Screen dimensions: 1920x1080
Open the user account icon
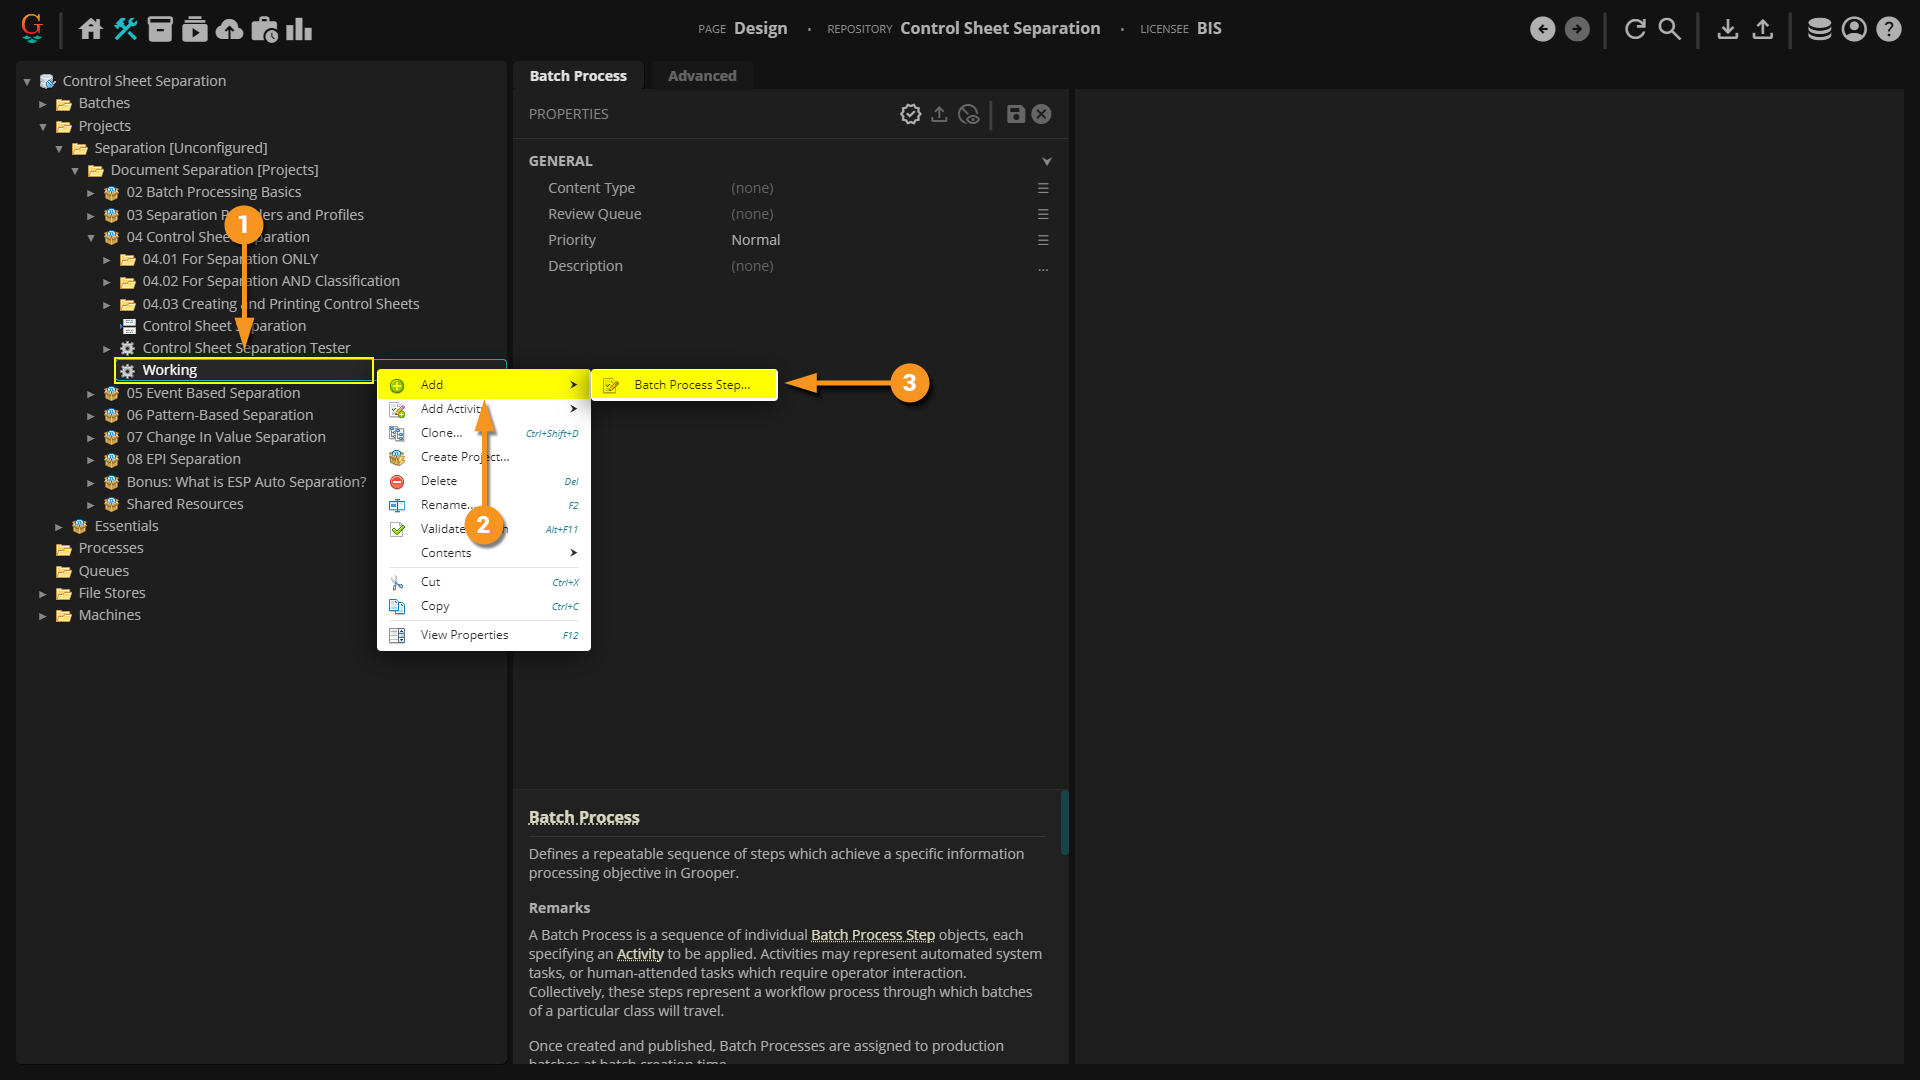tap(1854, 29)
